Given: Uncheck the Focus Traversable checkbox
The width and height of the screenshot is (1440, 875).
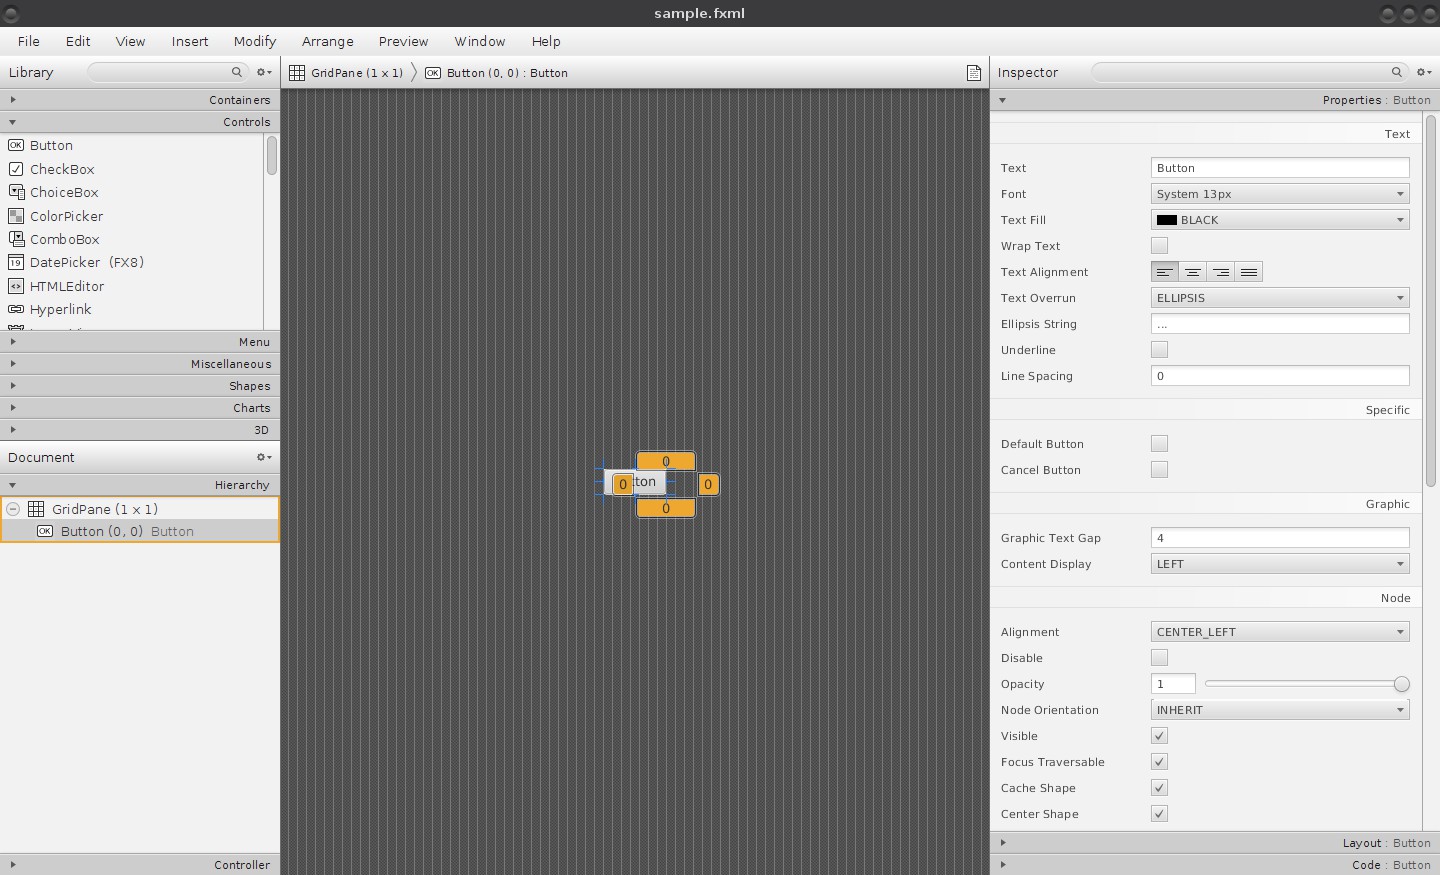Looking at the screenshot, I should [1159, 762].
